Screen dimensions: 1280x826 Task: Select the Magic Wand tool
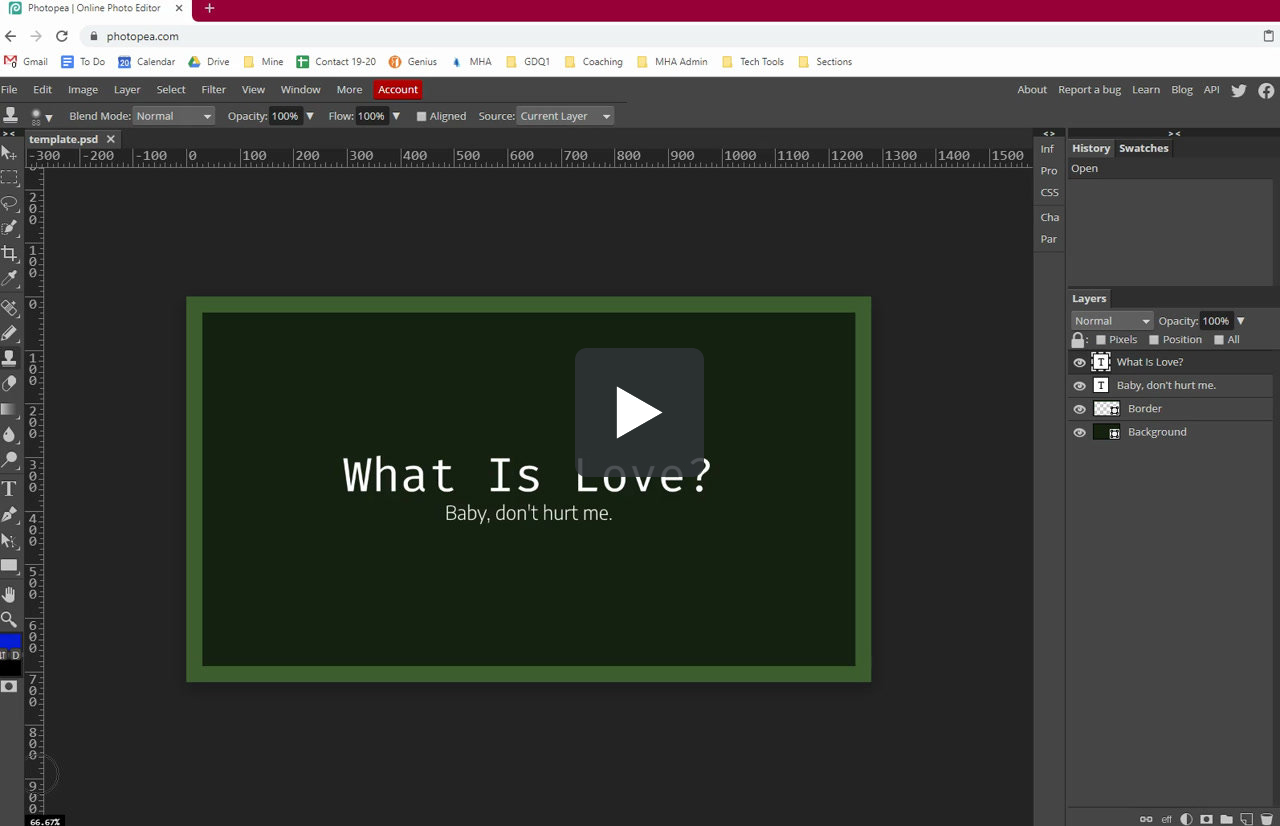[x=9, y=228]
